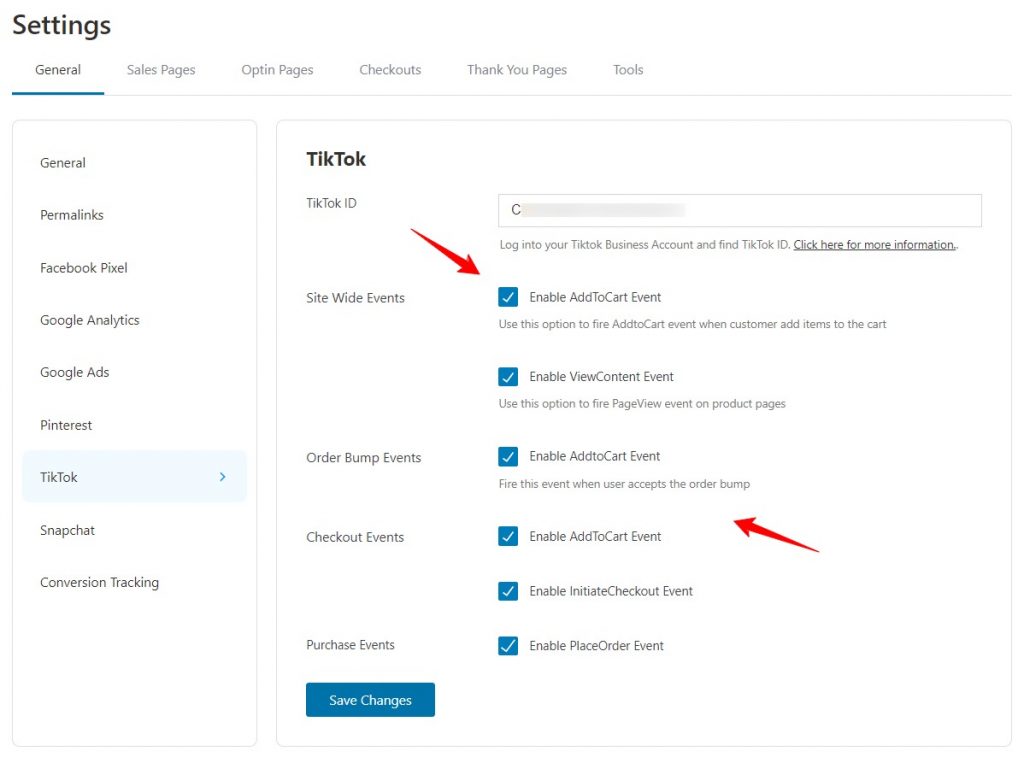1024x757 pixels.
Task: Click the Site Wide Events label
Action: [x=355, y=298]
